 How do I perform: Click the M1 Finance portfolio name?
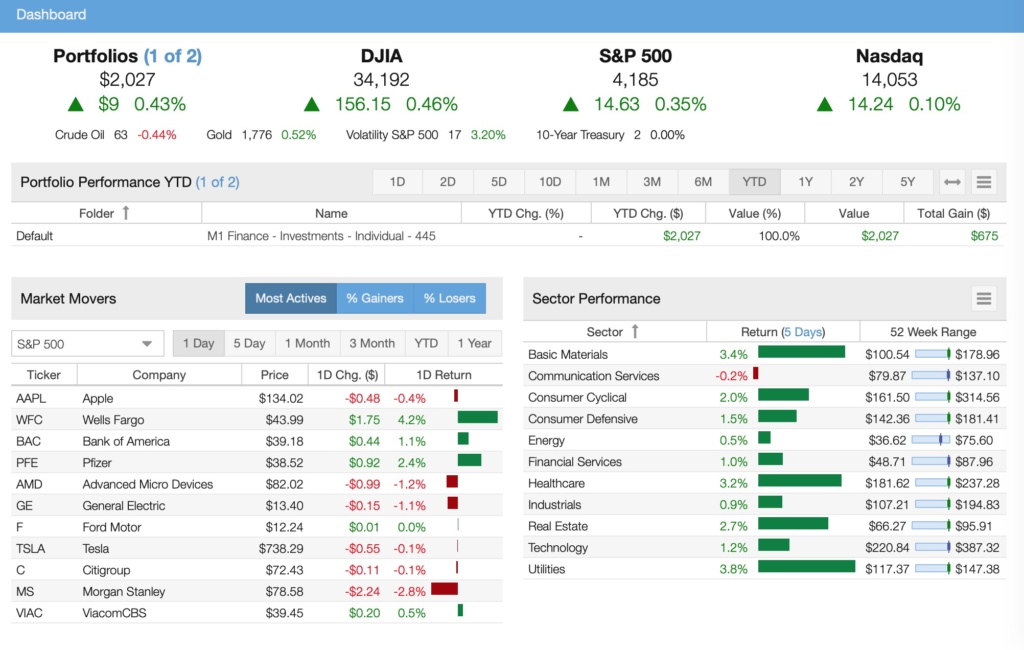pyautogui.click(x=321, y=236)
